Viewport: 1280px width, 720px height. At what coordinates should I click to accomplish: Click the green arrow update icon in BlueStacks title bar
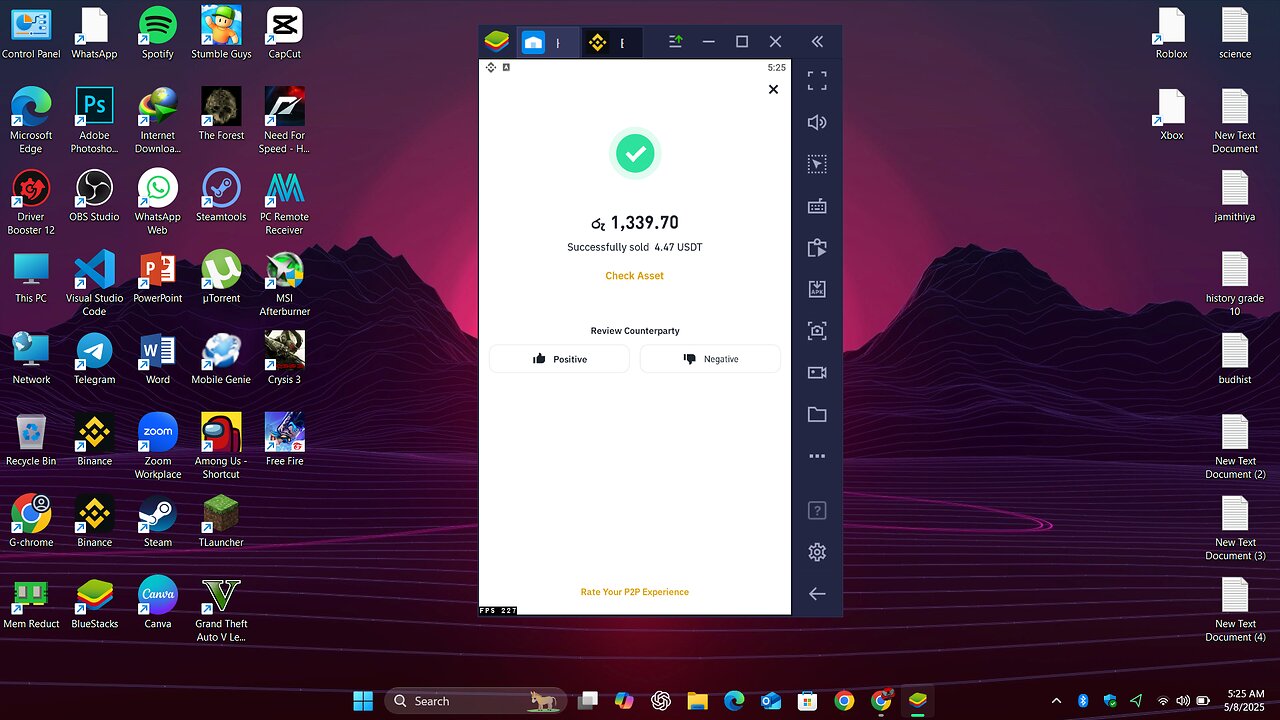(676, 42)
